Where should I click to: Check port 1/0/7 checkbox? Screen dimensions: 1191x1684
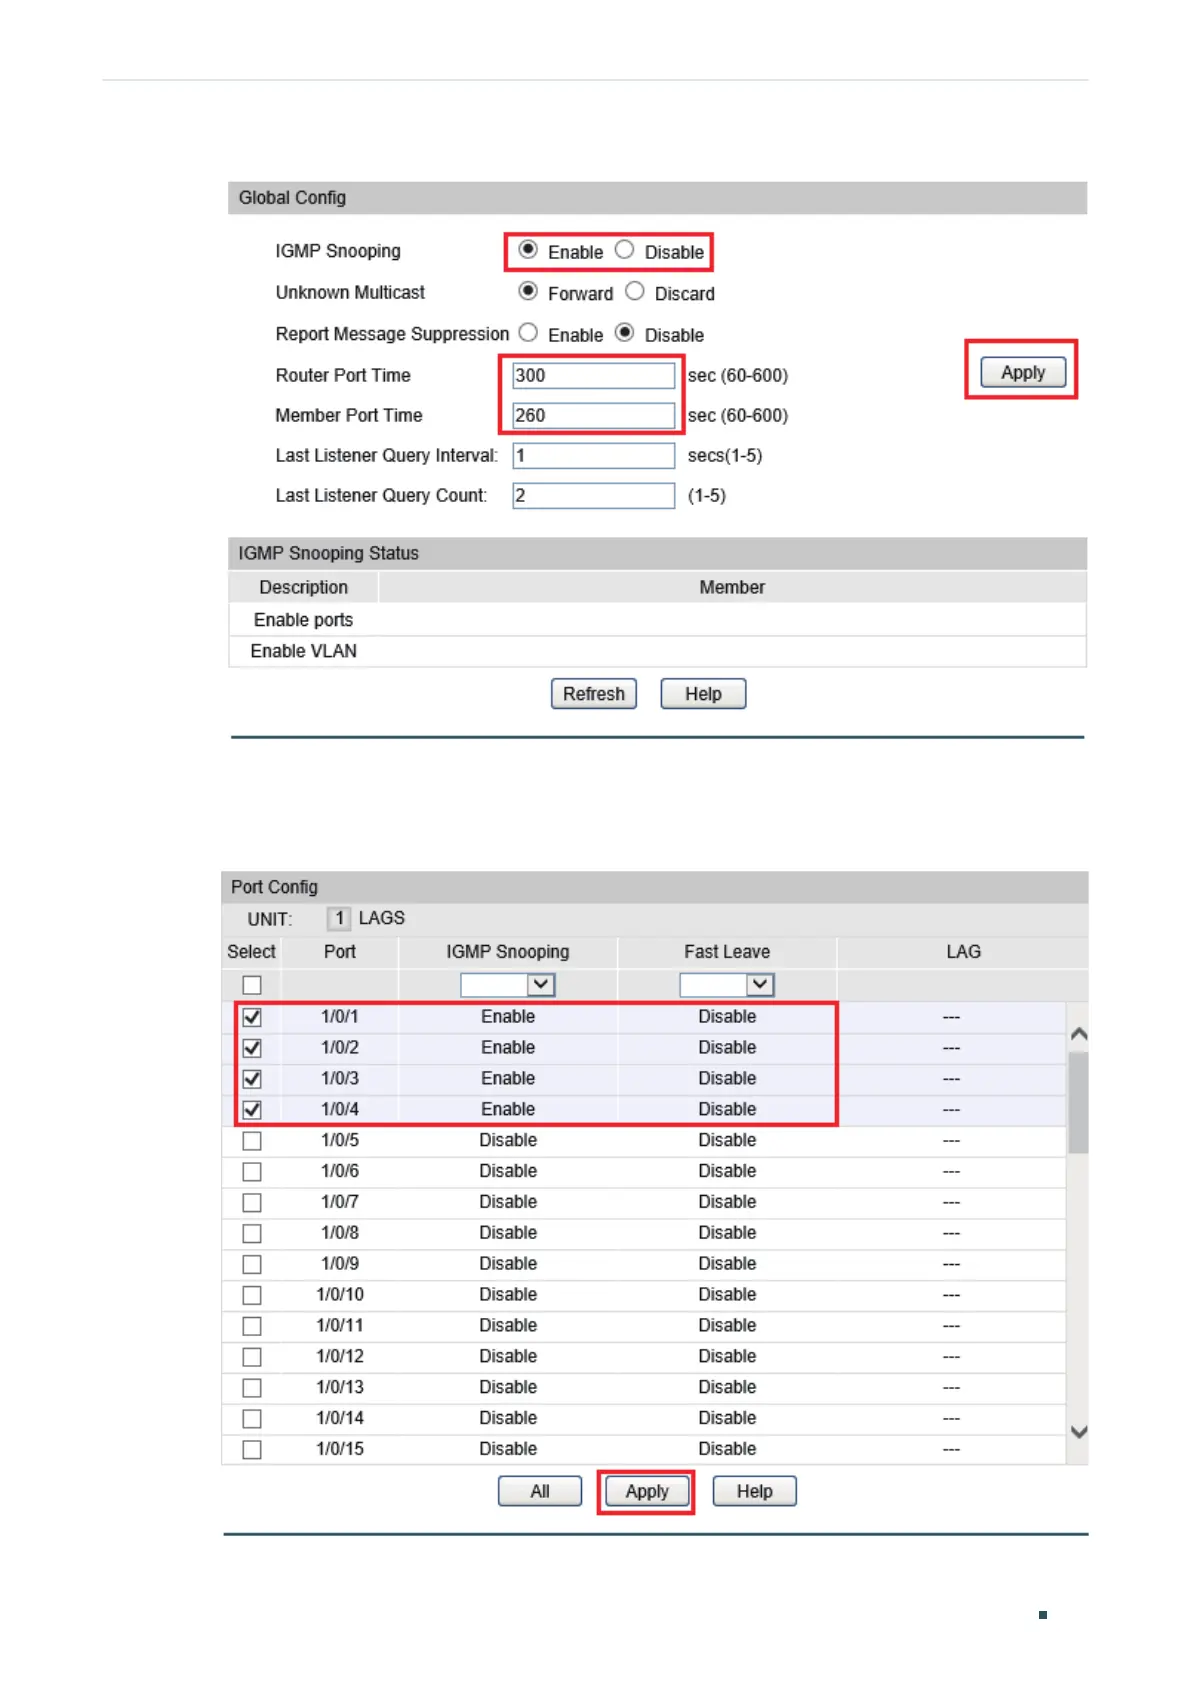pyautogui.click(x=252, y=1202)
